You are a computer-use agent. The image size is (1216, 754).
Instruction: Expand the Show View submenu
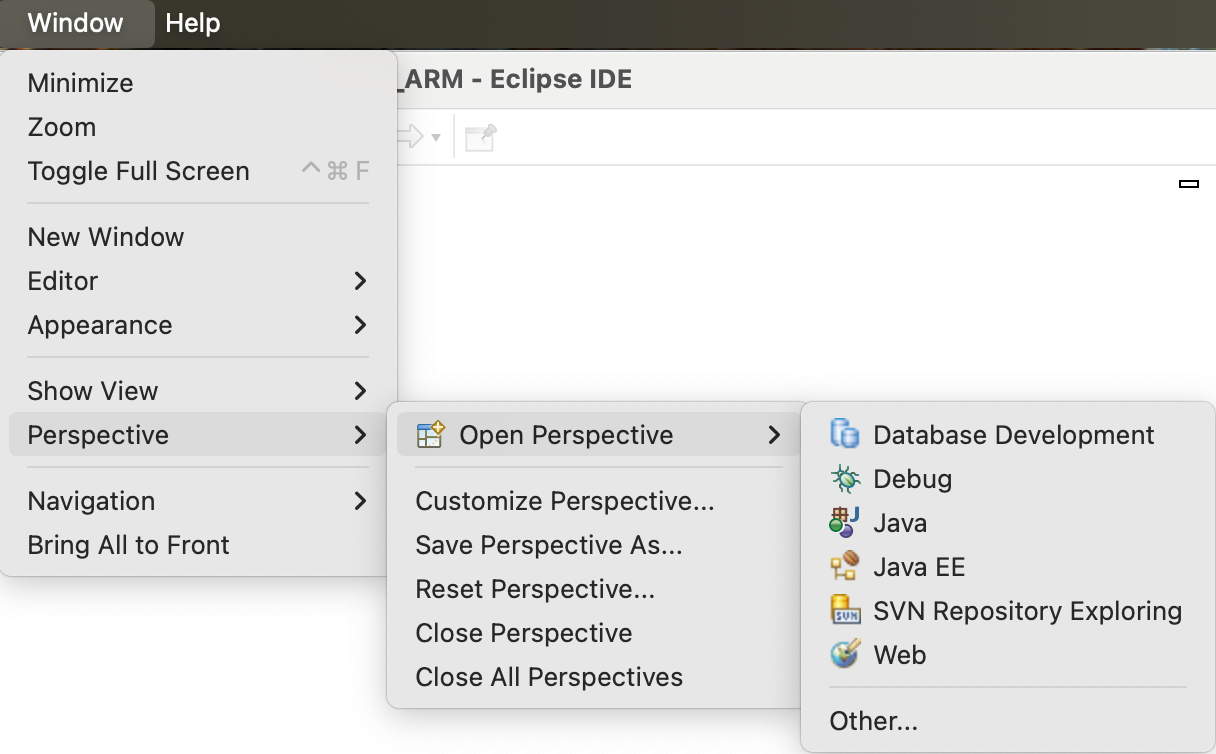(361, 391)
